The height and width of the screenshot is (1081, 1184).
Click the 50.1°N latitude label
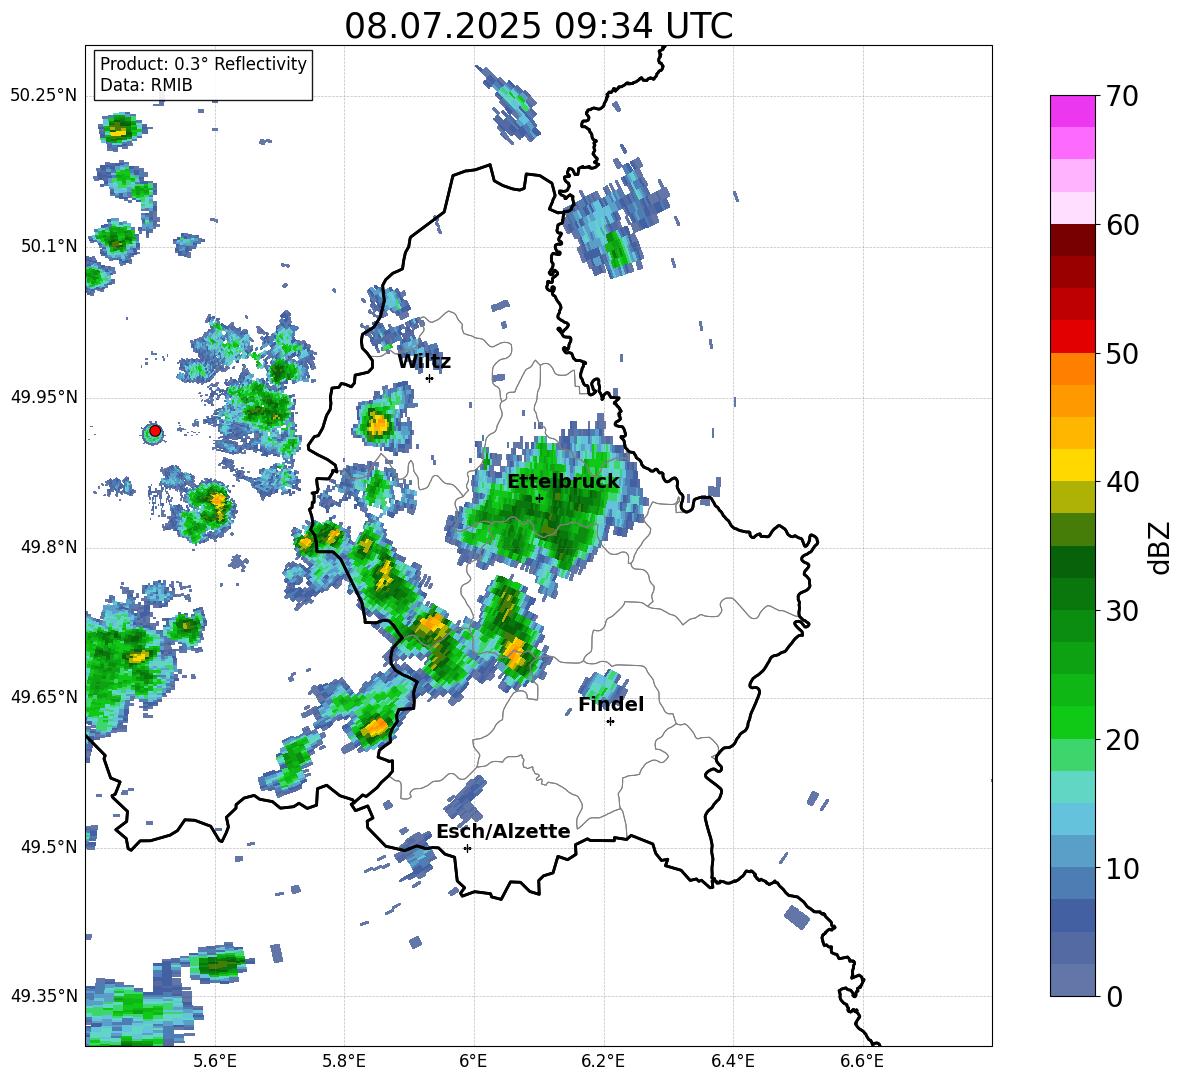click(x=49, y=246)
